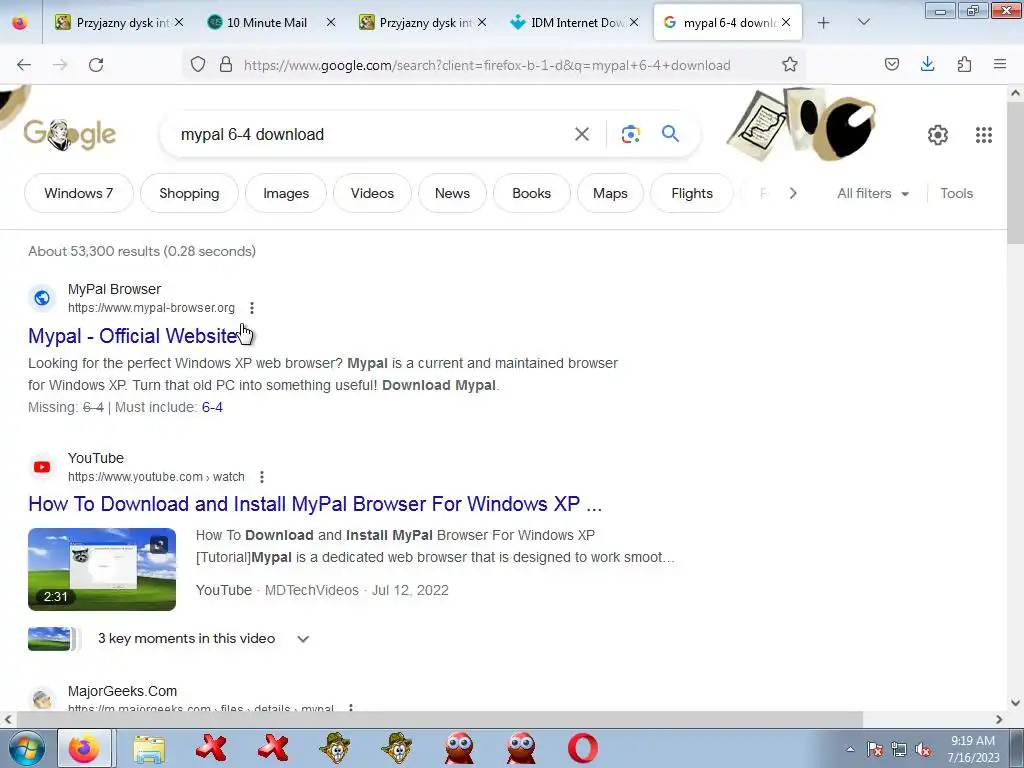This screenshot has width=1024, height=768.
Task: Open the network tray icon
Action: (x=899, y=749)
